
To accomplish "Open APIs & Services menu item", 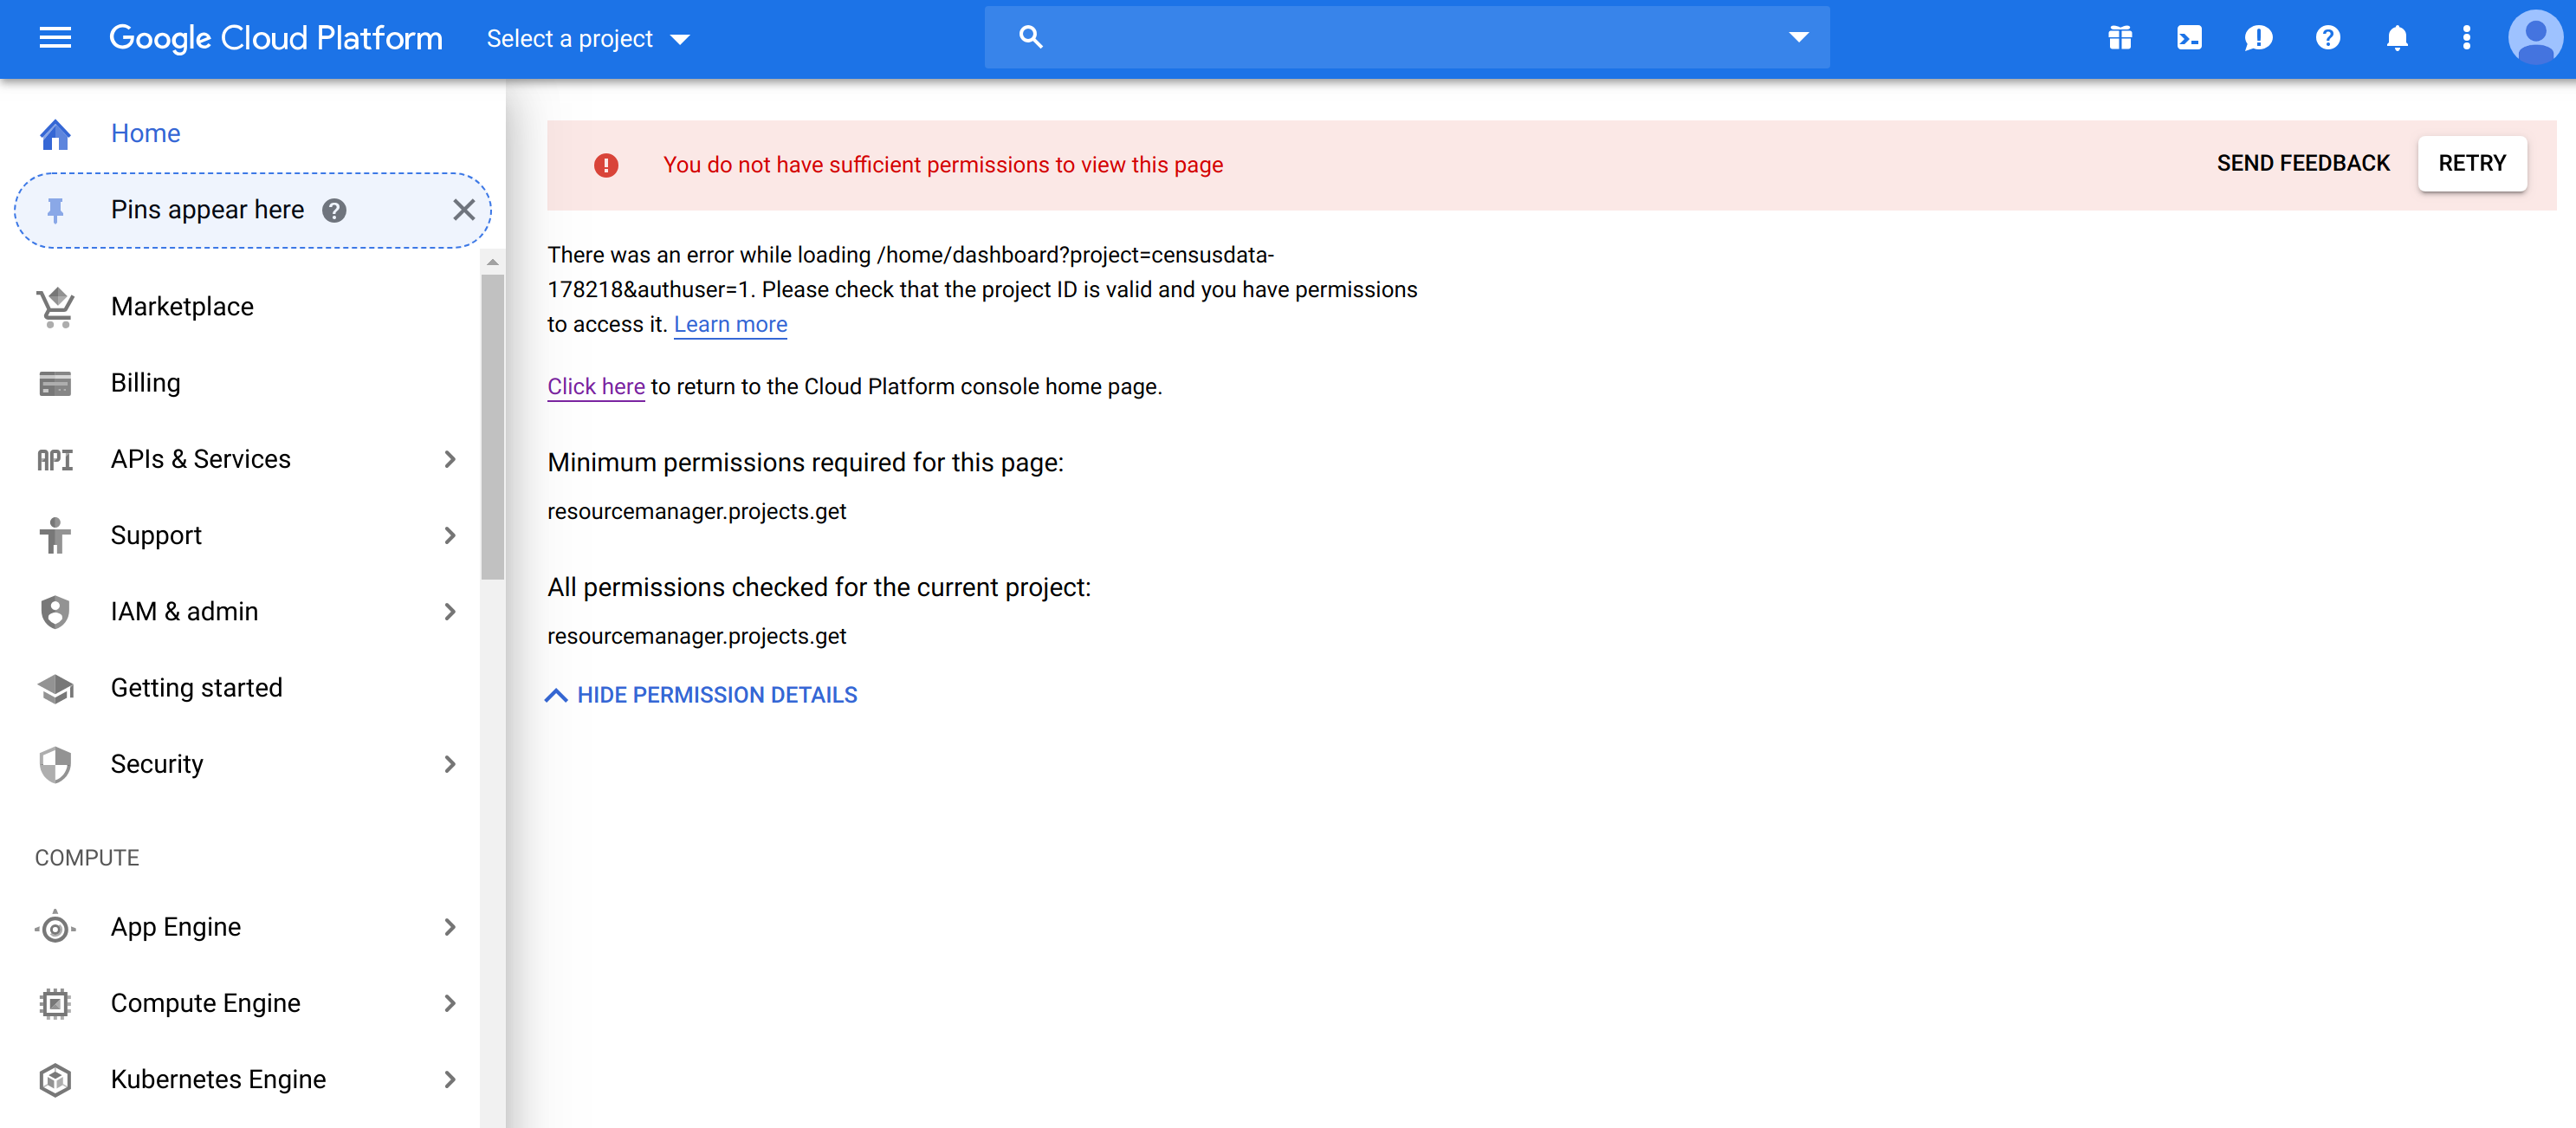I will (x=200, y=459).
